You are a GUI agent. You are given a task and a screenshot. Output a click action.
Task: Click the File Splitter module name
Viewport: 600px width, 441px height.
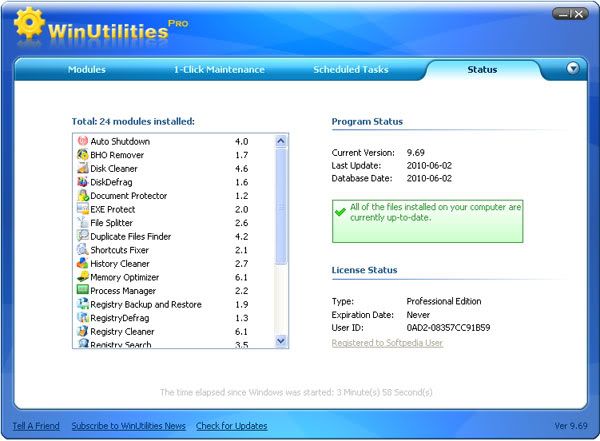(x=111, y=223)
